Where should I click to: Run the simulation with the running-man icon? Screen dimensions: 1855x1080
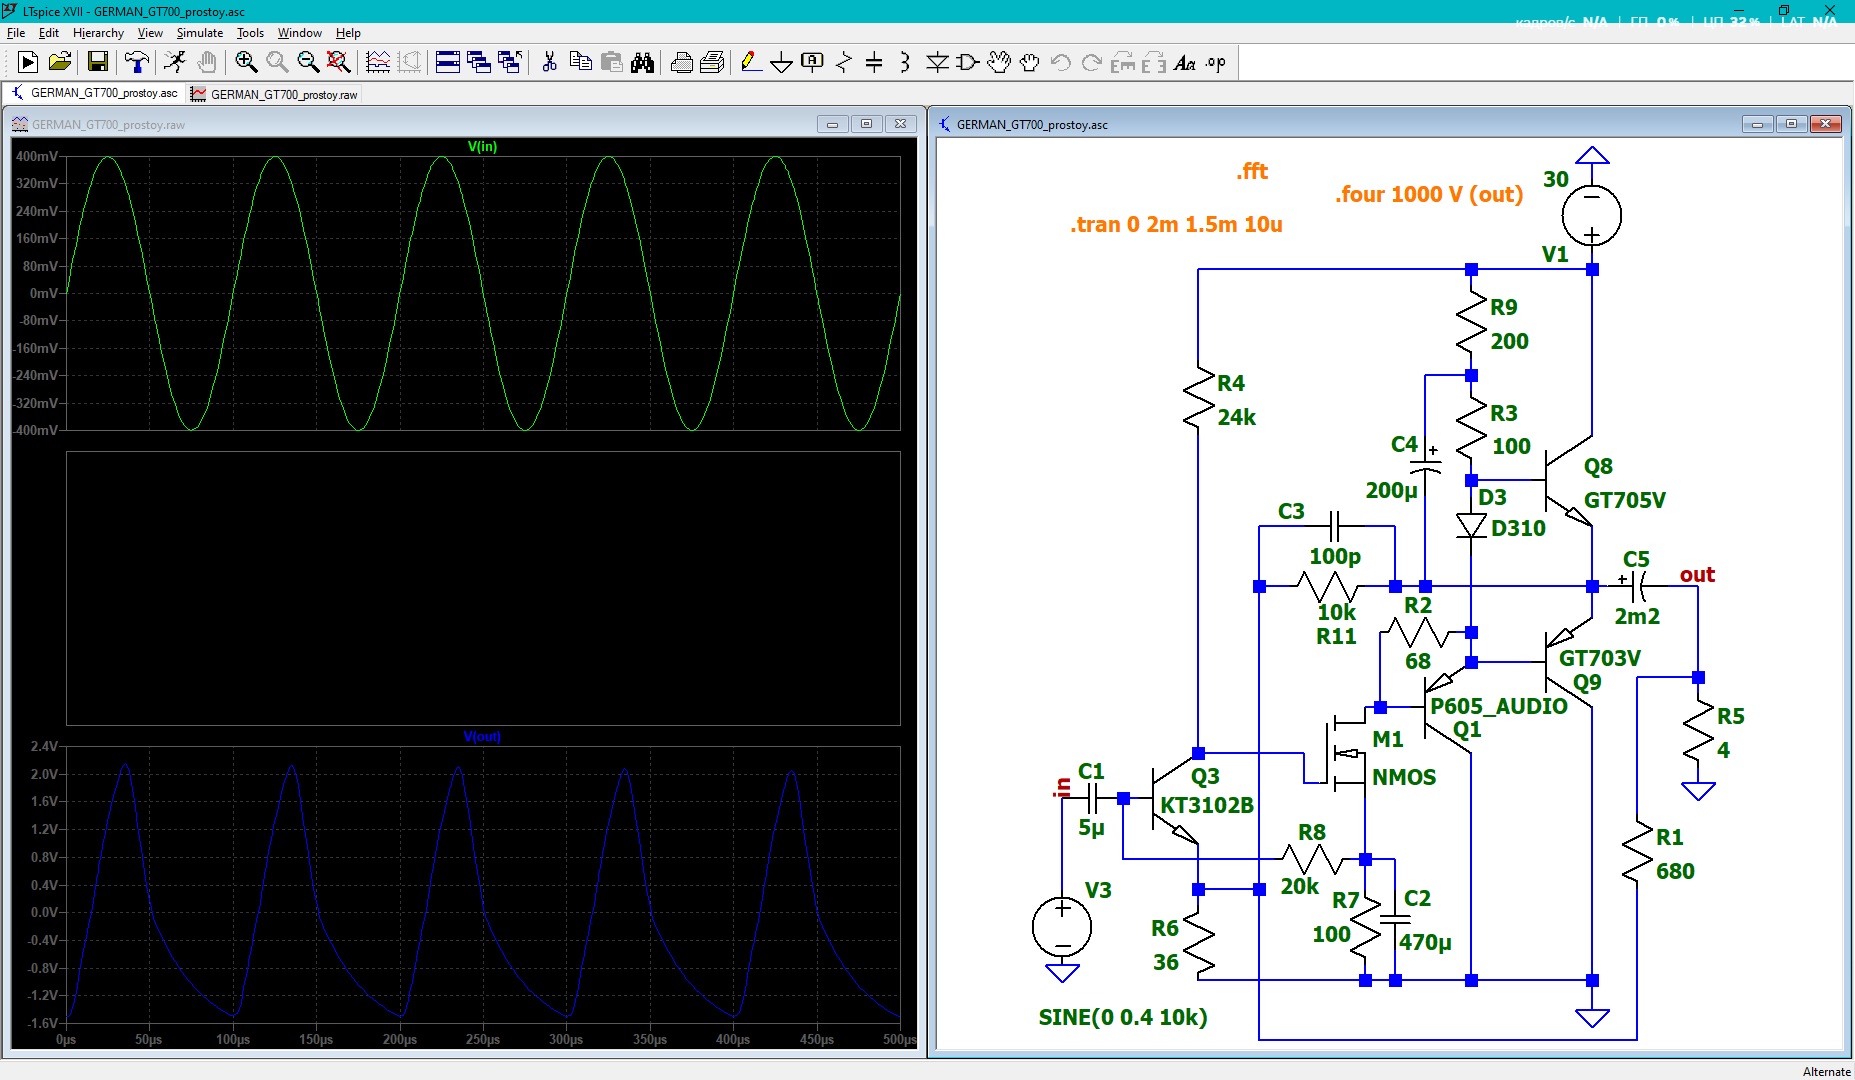pyautogui.click(x=175, y=63)
